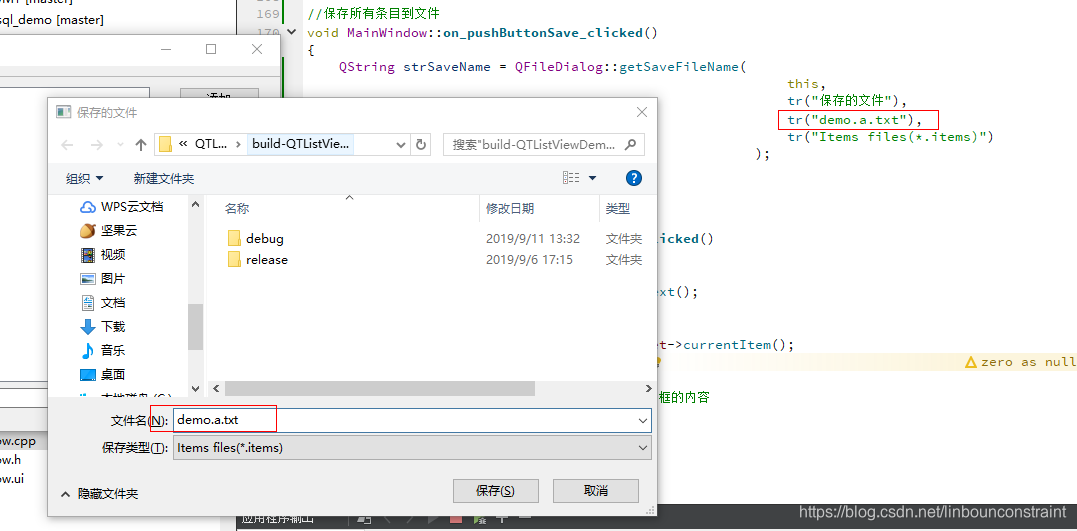This screenshot has height=531, width=1077.
Task: Click 2019/9/11 13:32 date of debug
Action: tap(533, 239)
